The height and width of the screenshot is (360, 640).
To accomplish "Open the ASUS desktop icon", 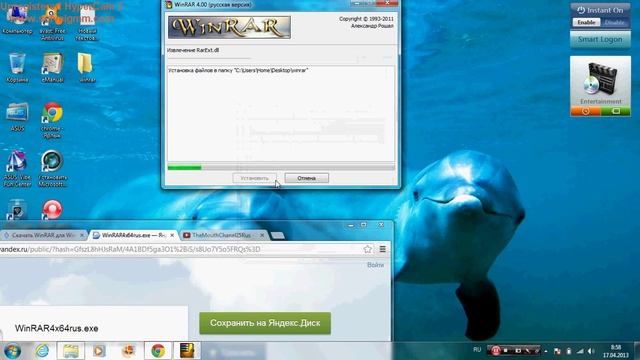I will point(17,117).
